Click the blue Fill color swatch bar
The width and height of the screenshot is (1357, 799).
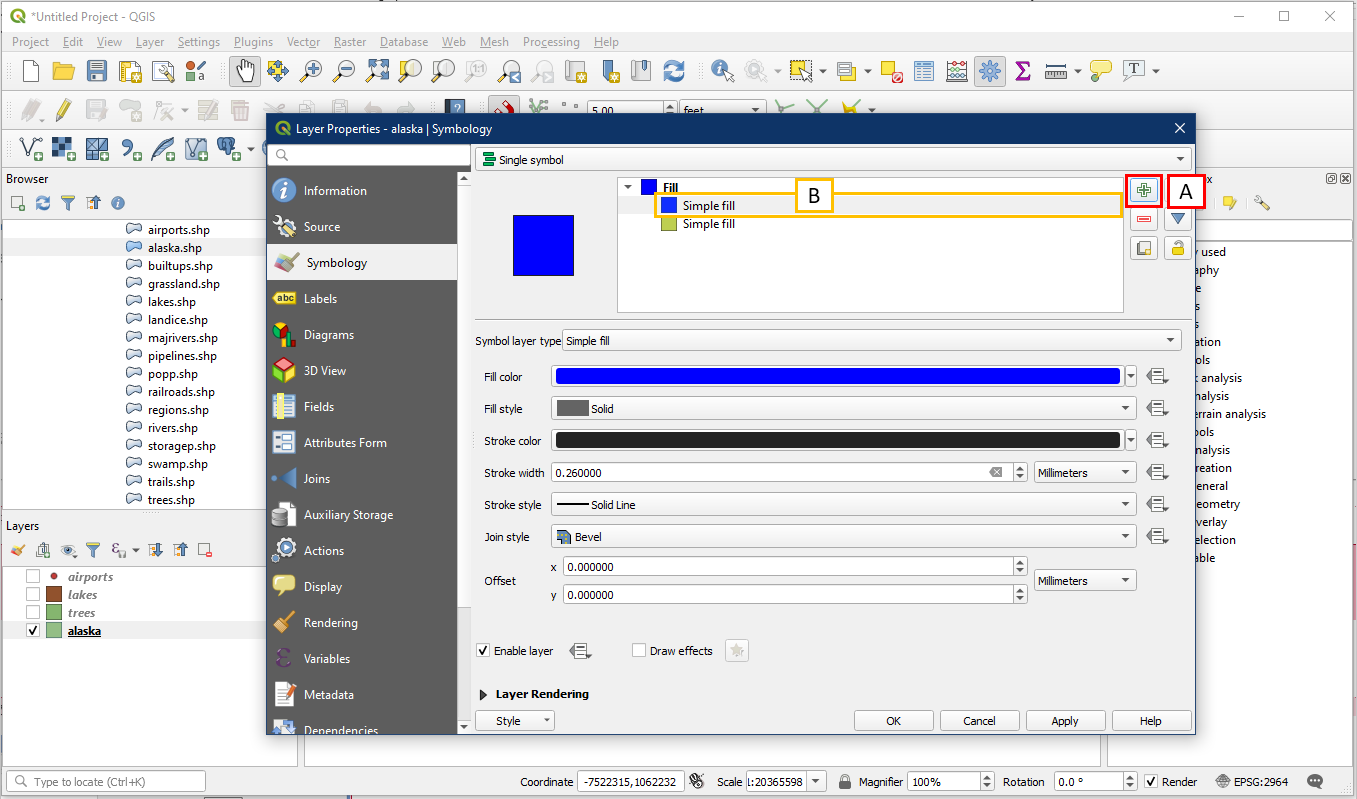point(837,377)
